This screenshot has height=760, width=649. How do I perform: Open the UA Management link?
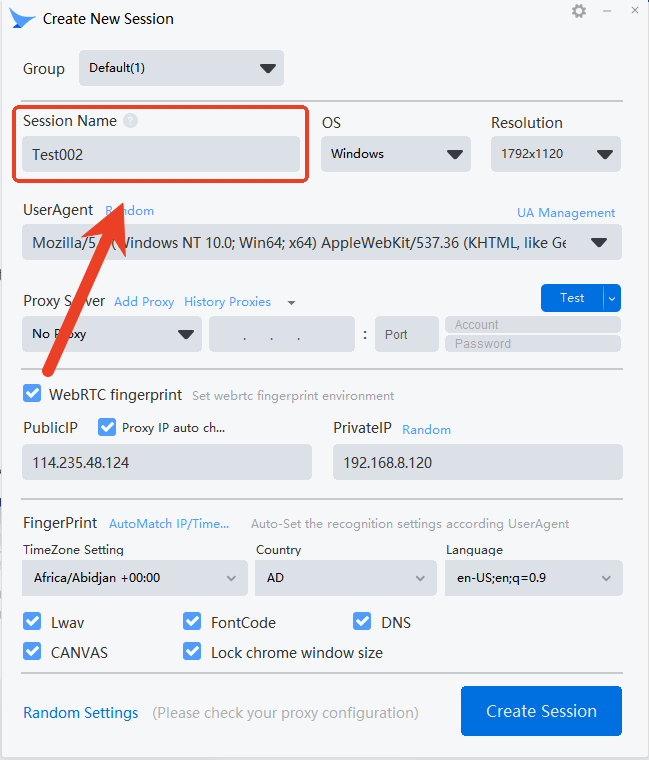[x=565, y=213]
